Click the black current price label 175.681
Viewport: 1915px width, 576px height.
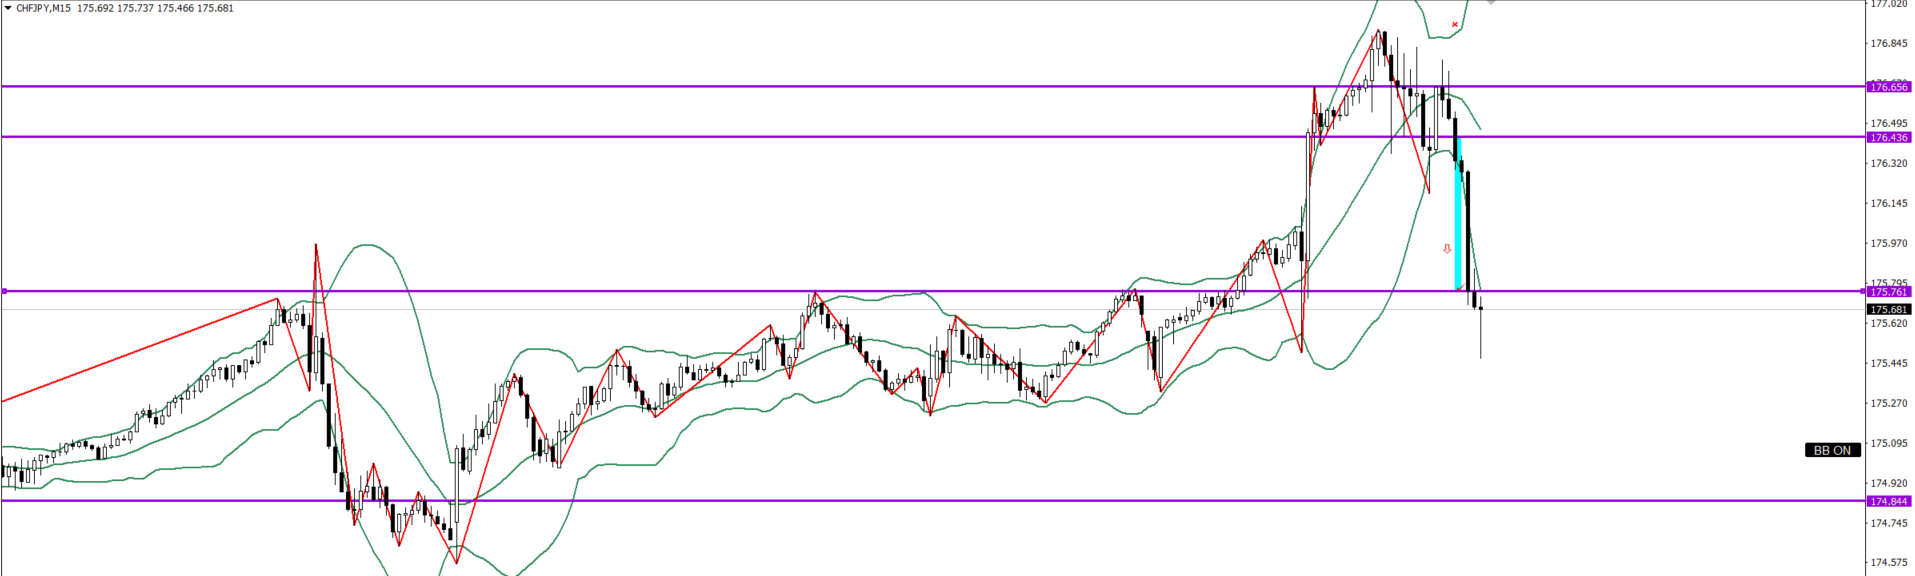click(x=1889, y=309)
